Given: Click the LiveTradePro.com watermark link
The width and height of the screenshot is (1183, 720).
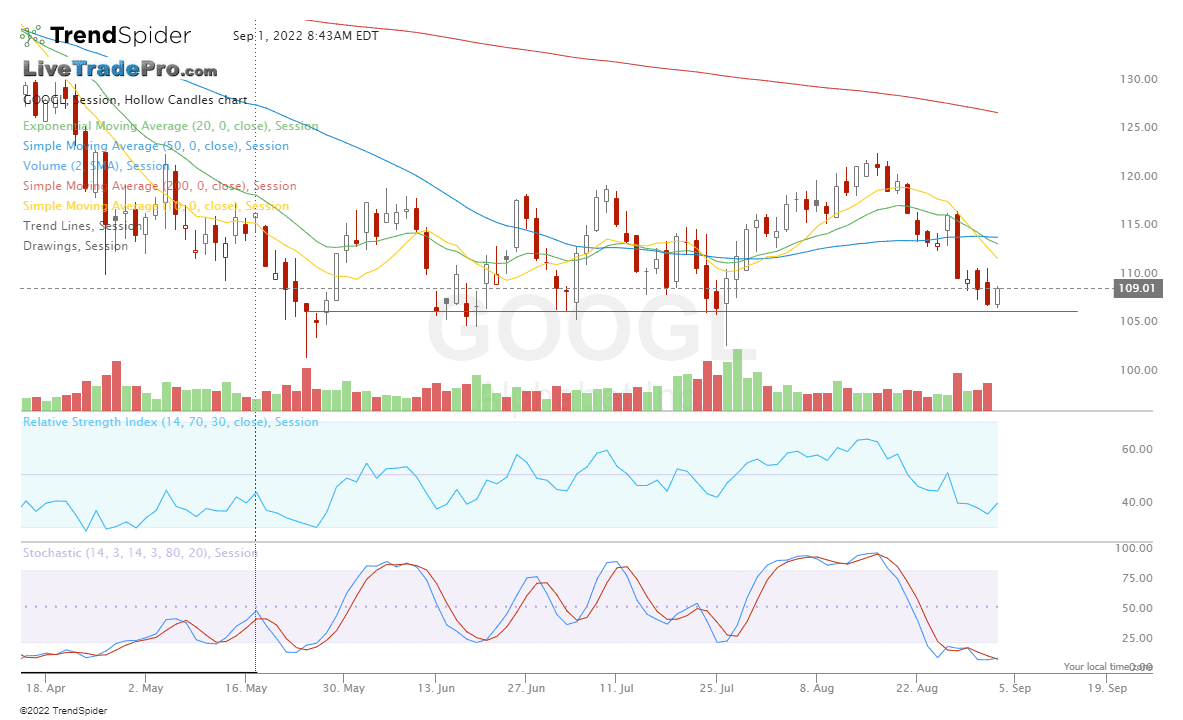Looking at the screenshot, I should pos(120,70).
